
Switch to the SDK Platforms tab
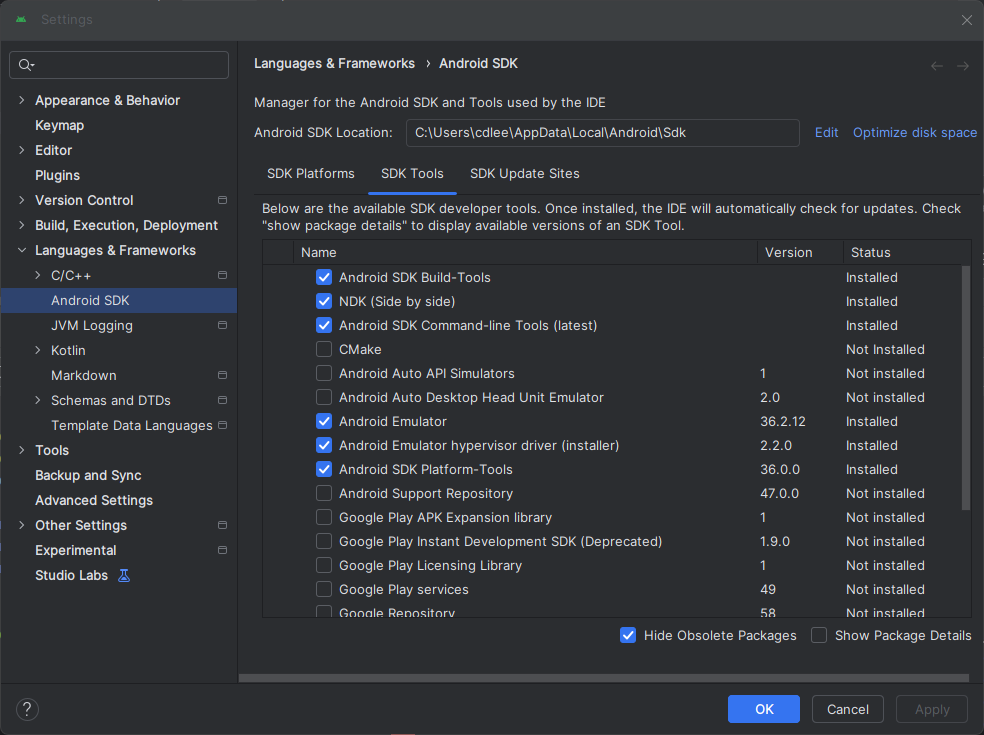point(310,174)
